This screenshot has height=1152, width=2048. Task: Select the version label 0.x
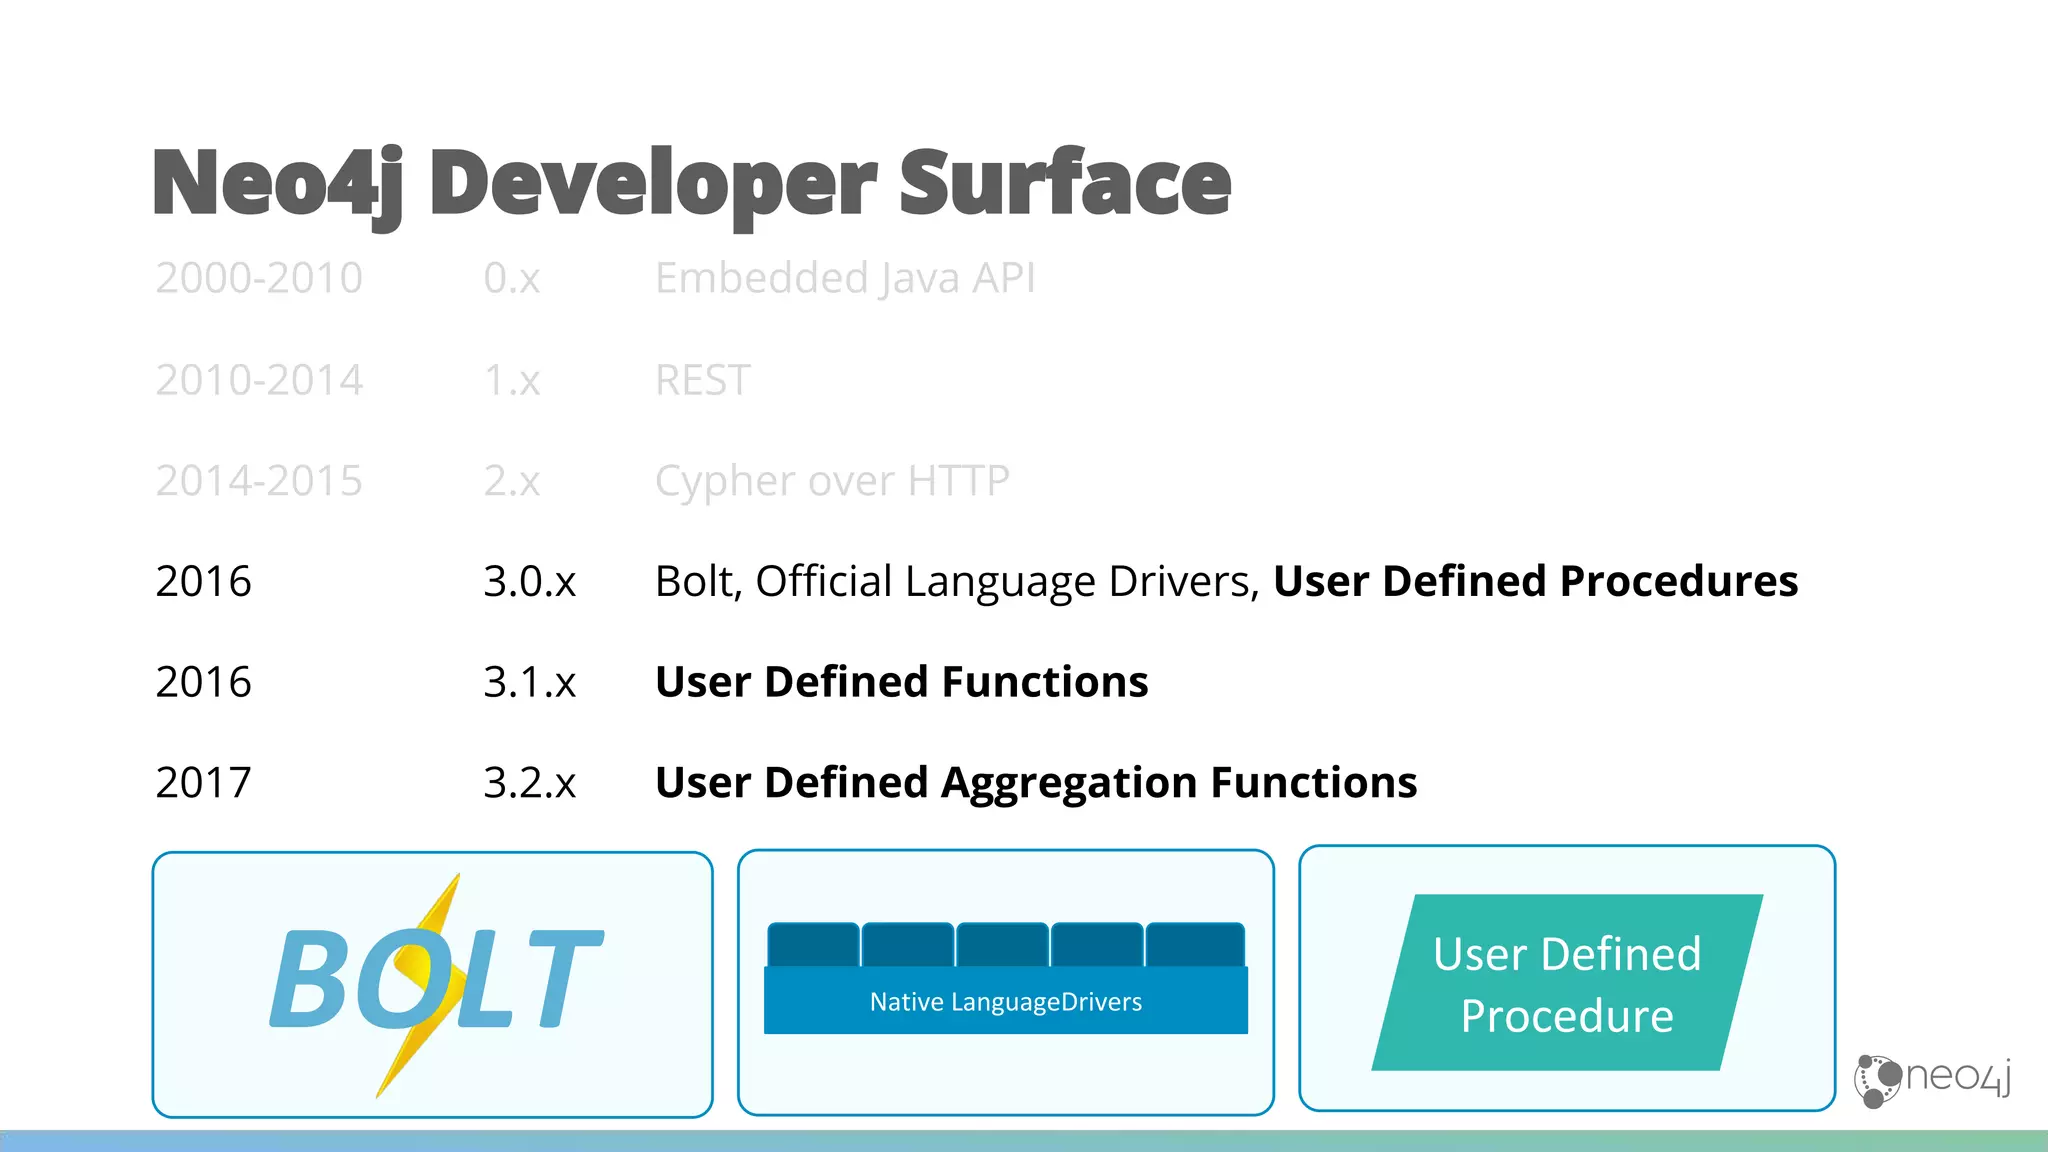[x=512, y=278]
